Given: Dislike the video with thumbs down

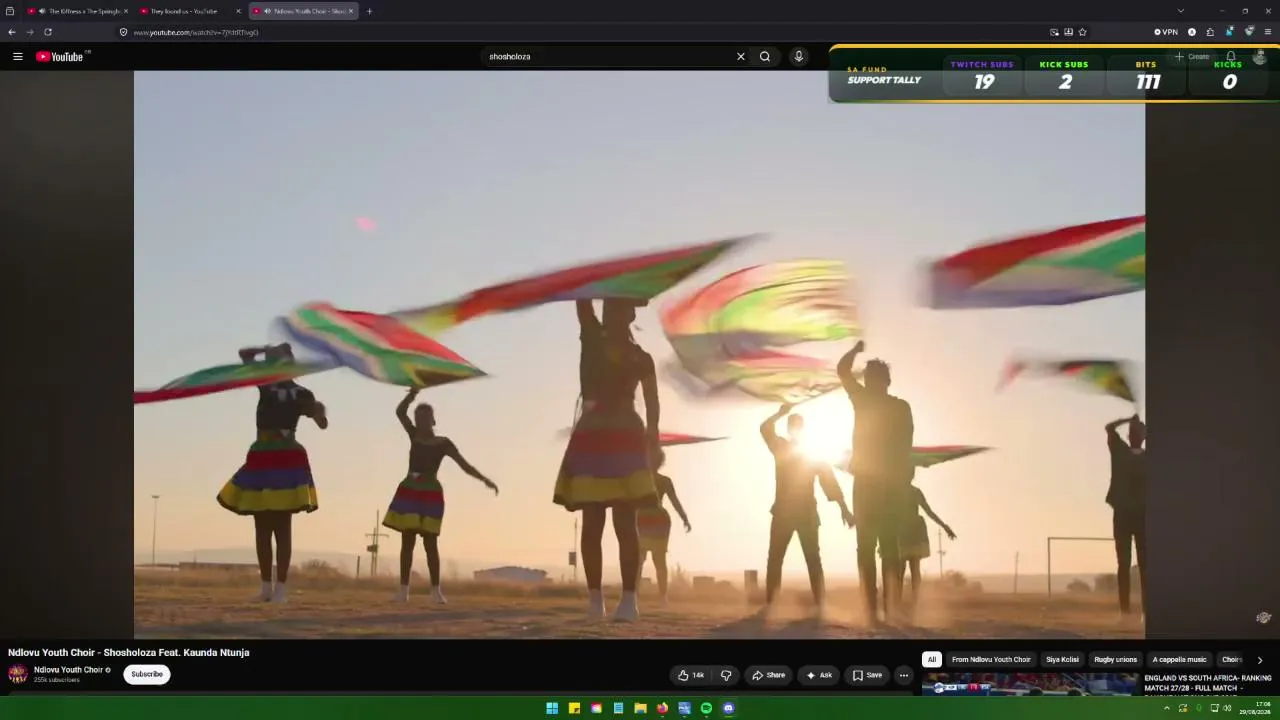Looking at the screenshot, I should 726,675.
